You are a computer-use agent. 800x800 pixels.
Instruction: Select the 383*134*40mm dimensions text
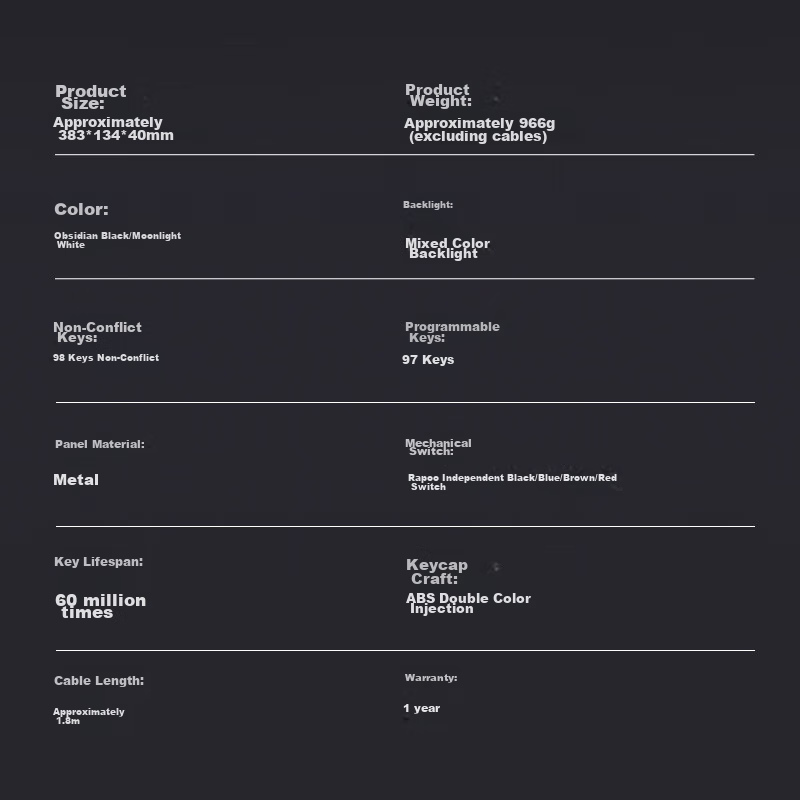click(x=113, y=129)
